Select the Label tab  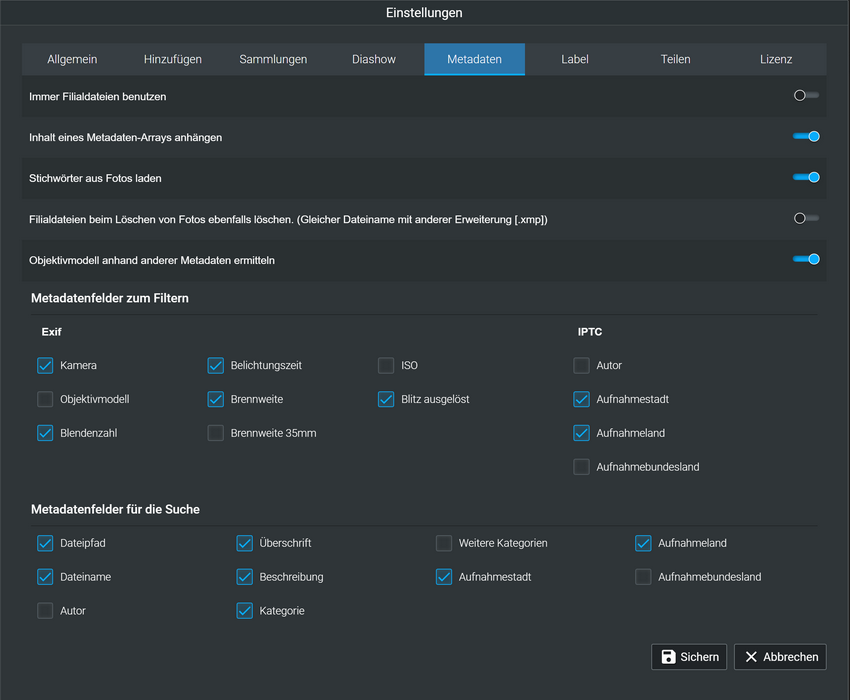point(575,59)
